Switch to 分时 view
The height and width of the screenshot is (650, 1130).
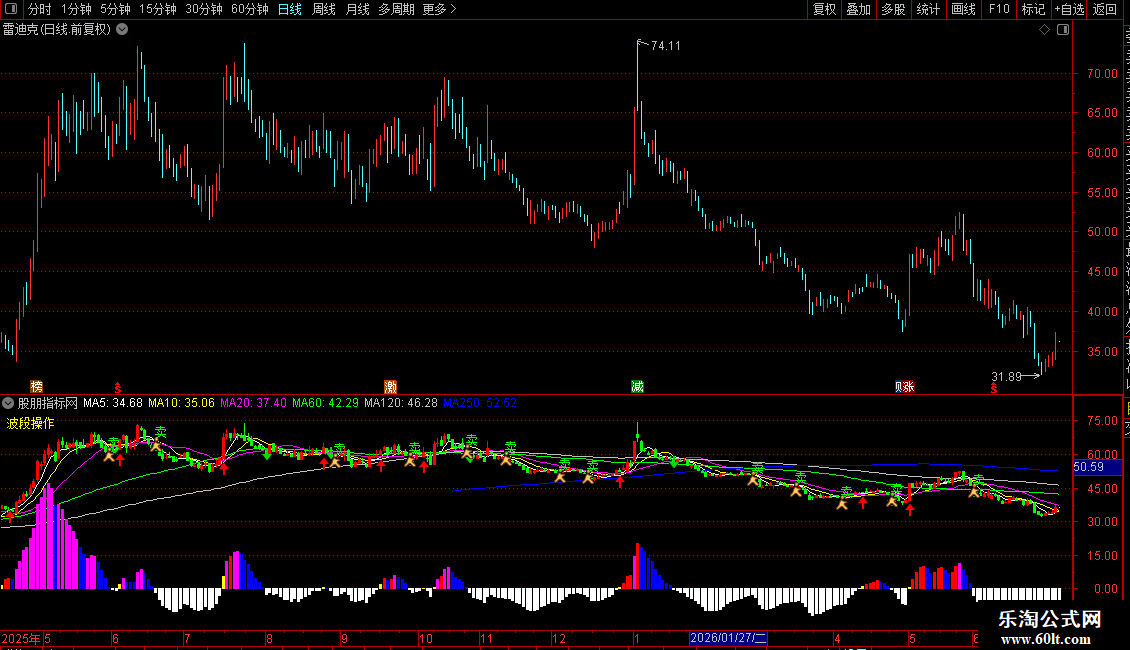click(40, 9)
